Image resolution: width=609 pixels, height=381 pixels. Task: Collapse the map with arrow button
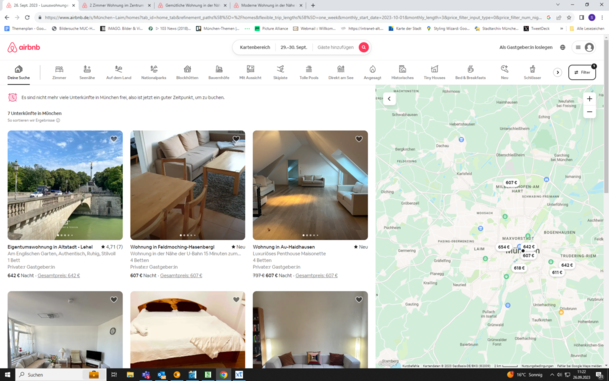click(389, 99)
